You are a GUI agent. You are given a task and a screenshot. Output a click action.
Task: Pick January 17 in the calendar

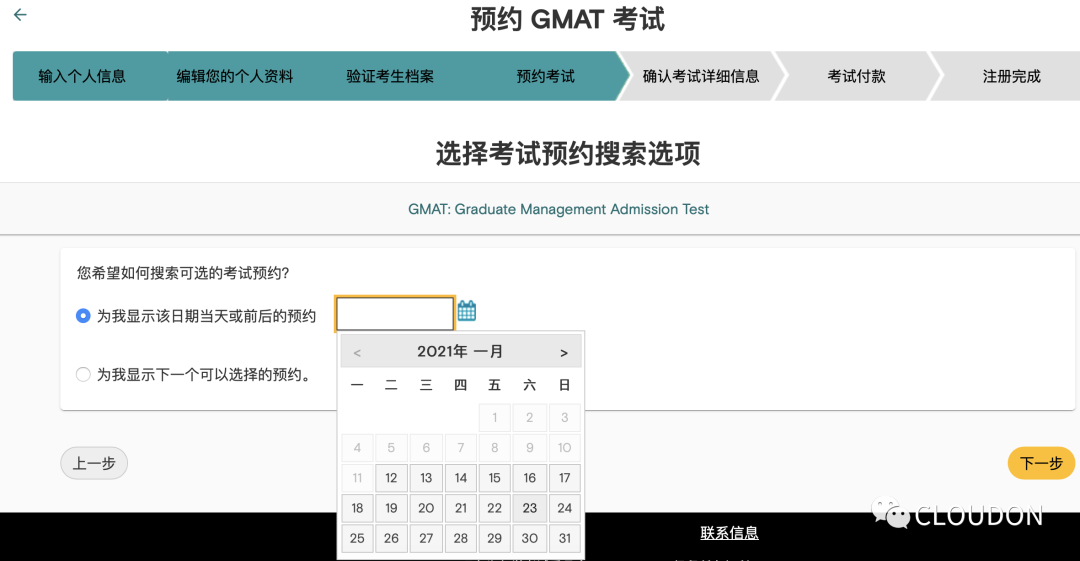[x=565, y=478]
